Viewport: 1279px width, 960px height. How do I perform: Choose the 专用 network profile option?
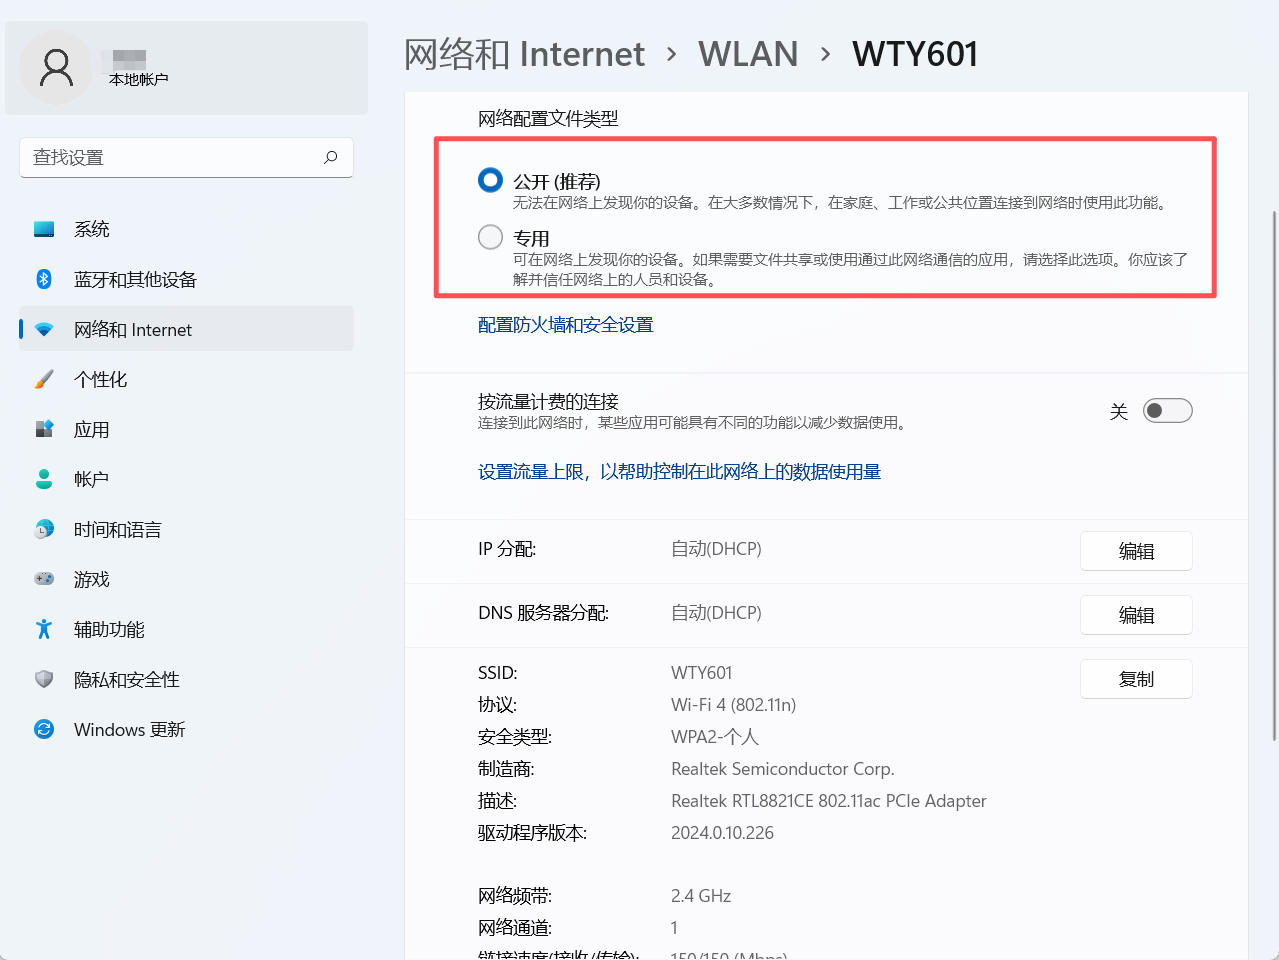tap(490, 237)
